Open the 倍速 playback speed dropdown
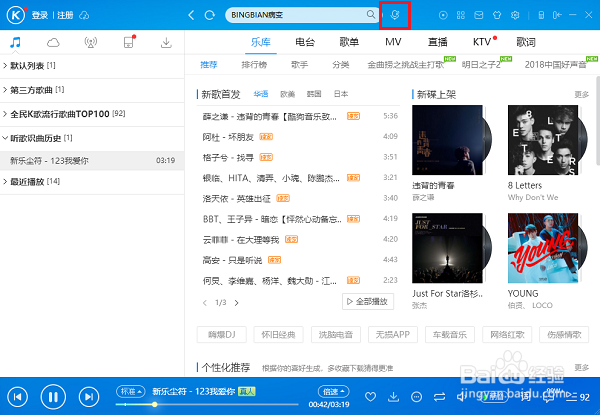600x415 pixels. point(333,391)
